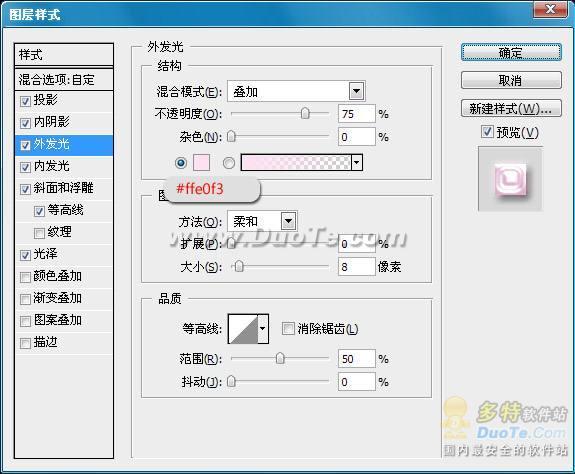Viewport: 575px width, 474px height.
Task: Enable the 消除锯齿 anti-alias checkbox
Action: tap(288, 328)
